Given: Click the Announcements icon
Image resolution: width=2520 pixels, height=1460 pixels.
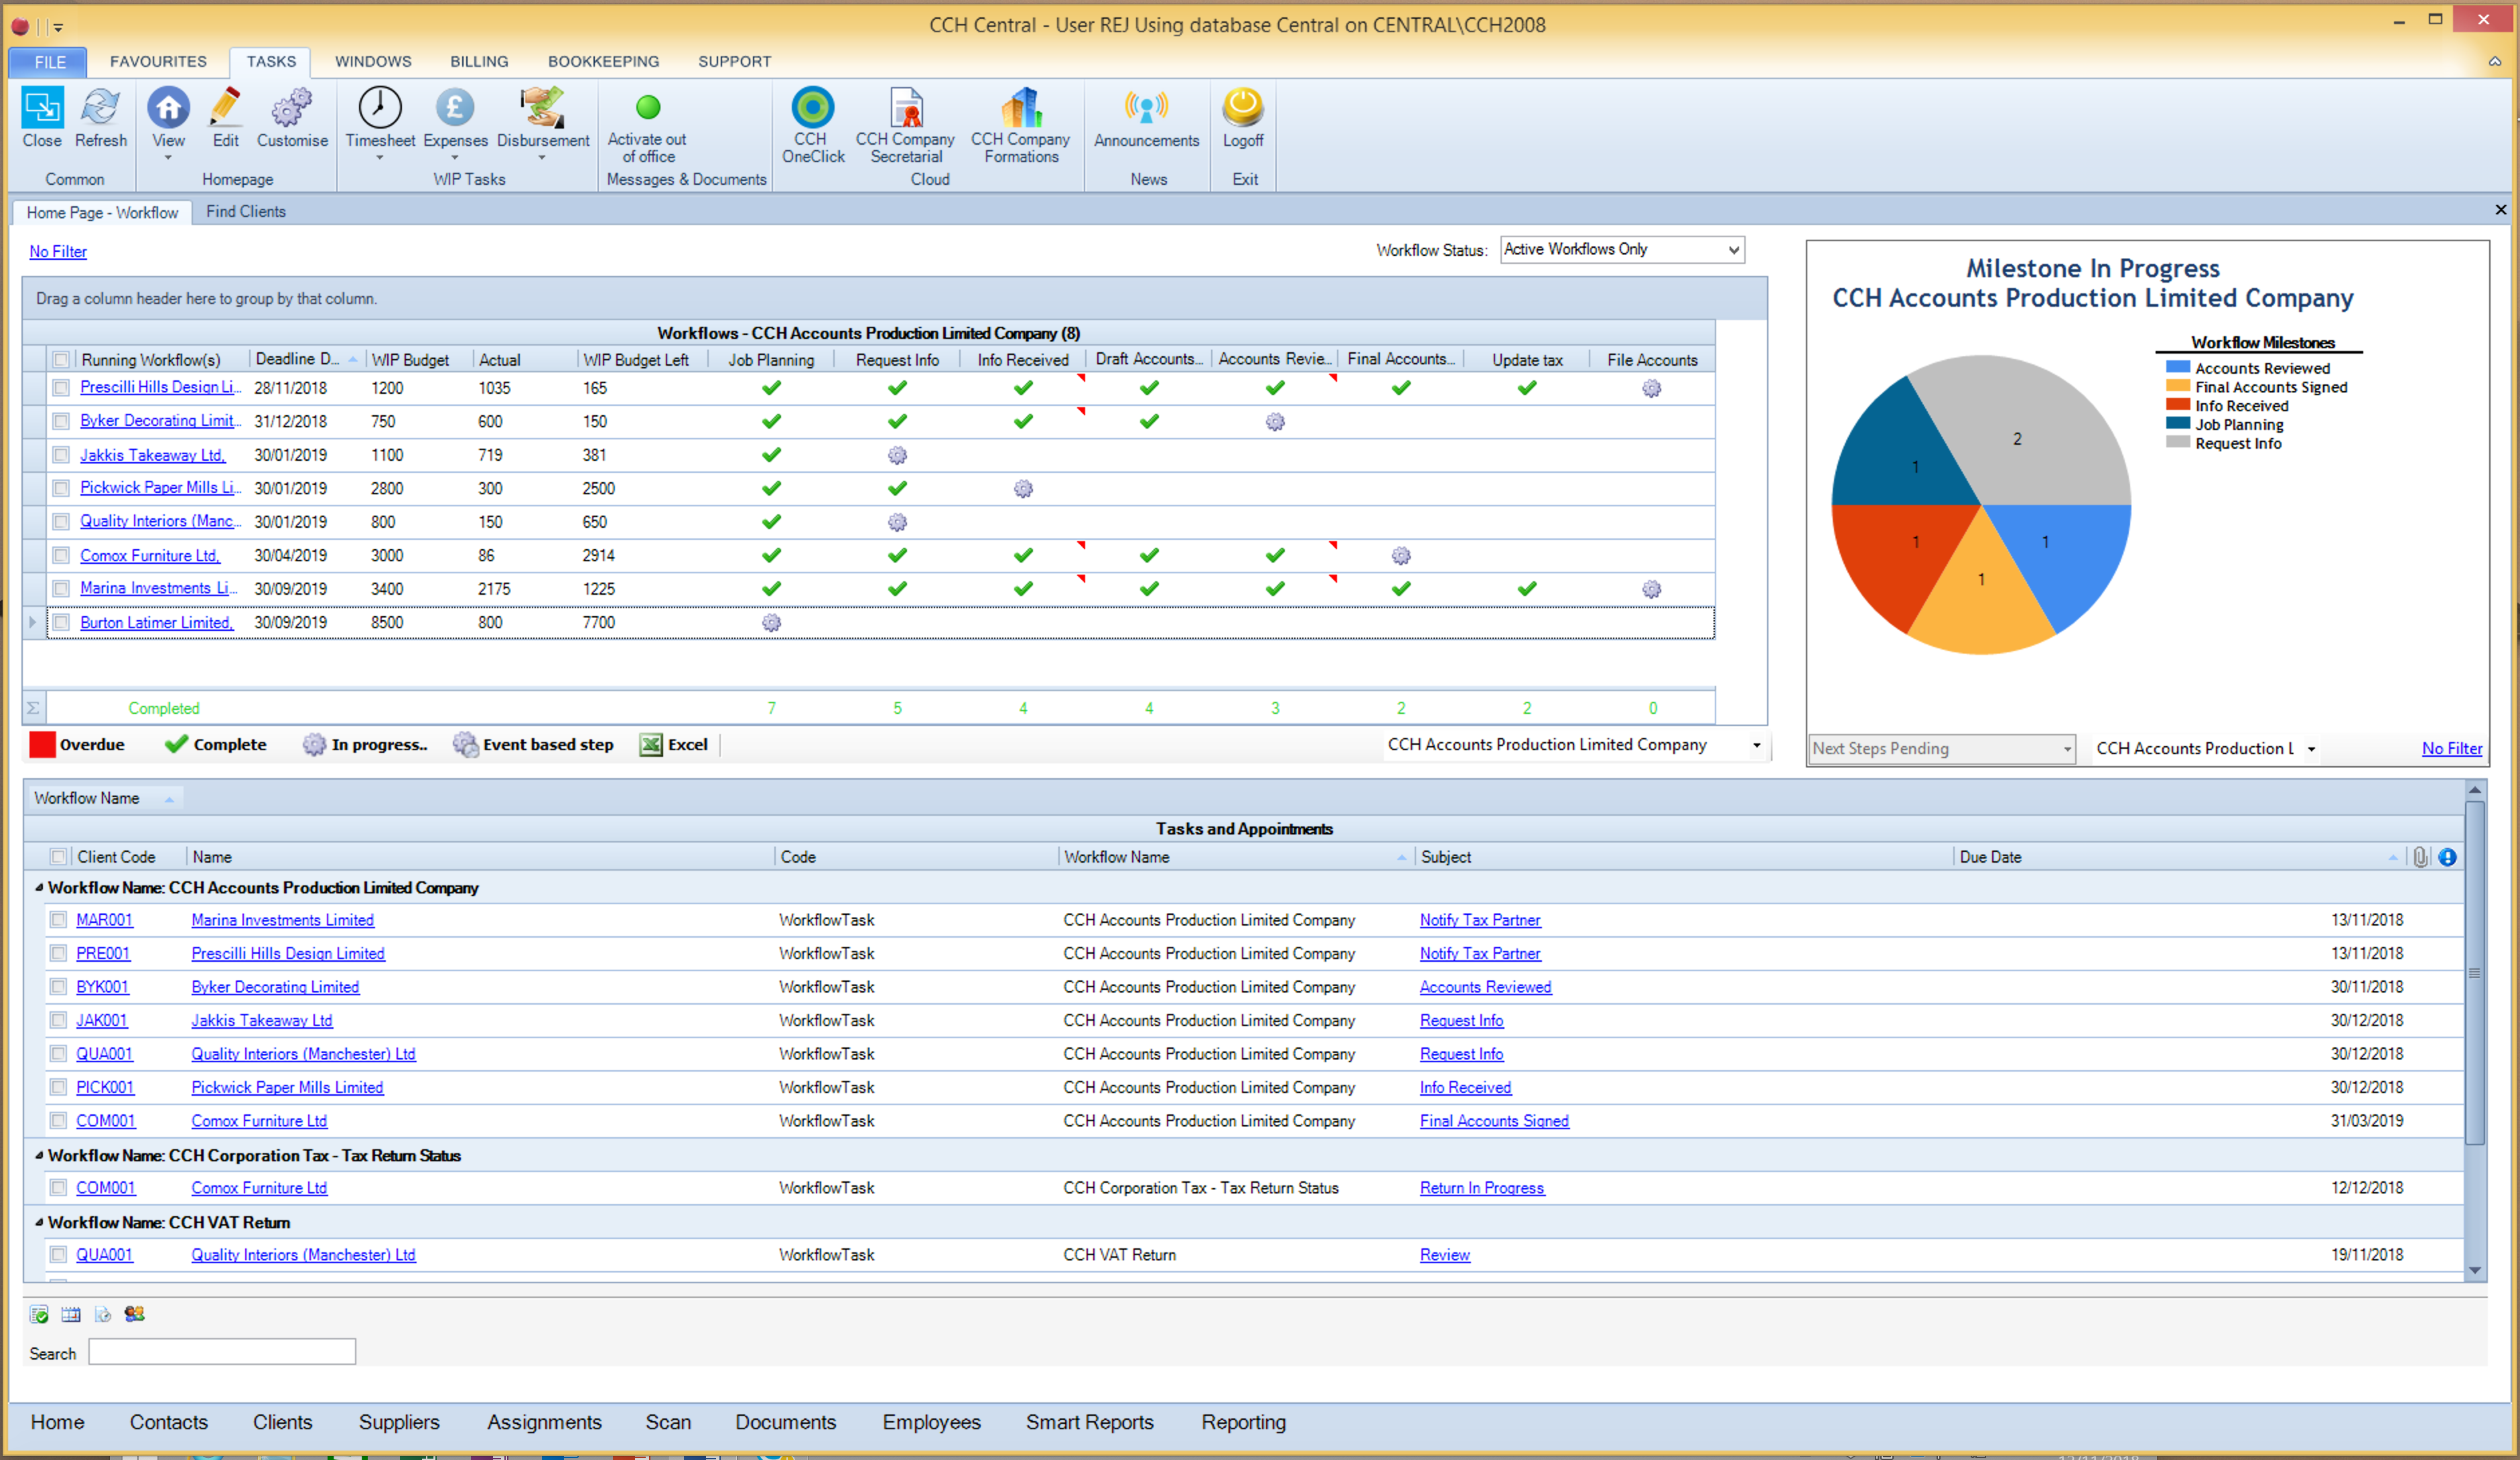Looking at the screenshot, I should 1146,108.
